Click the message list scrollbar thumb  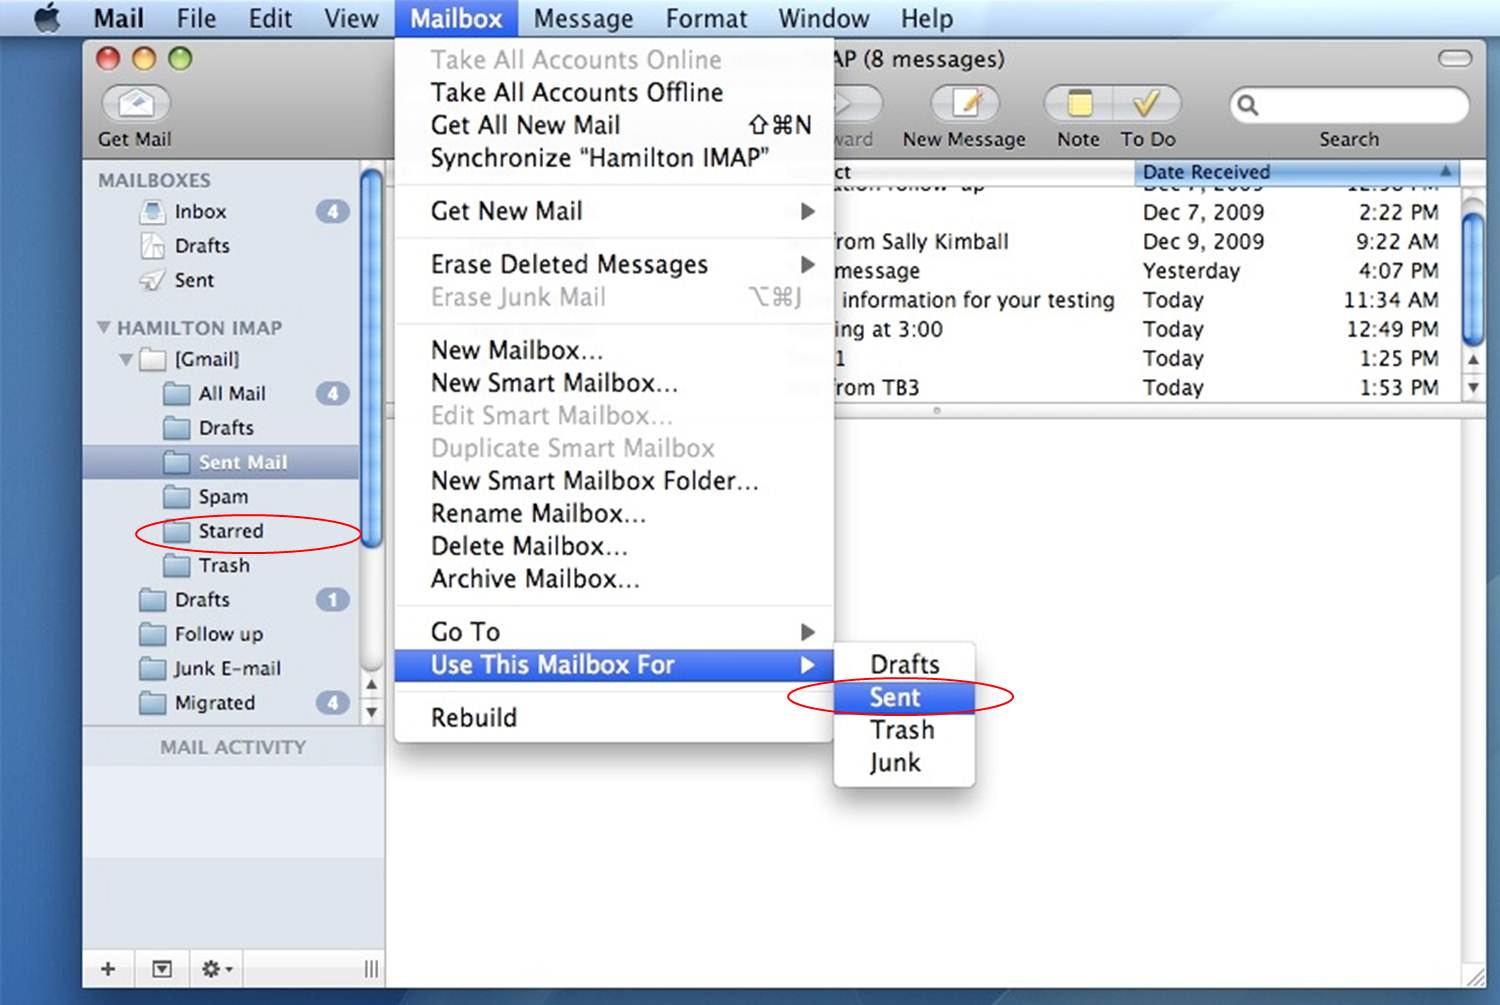click(1473, 278)
